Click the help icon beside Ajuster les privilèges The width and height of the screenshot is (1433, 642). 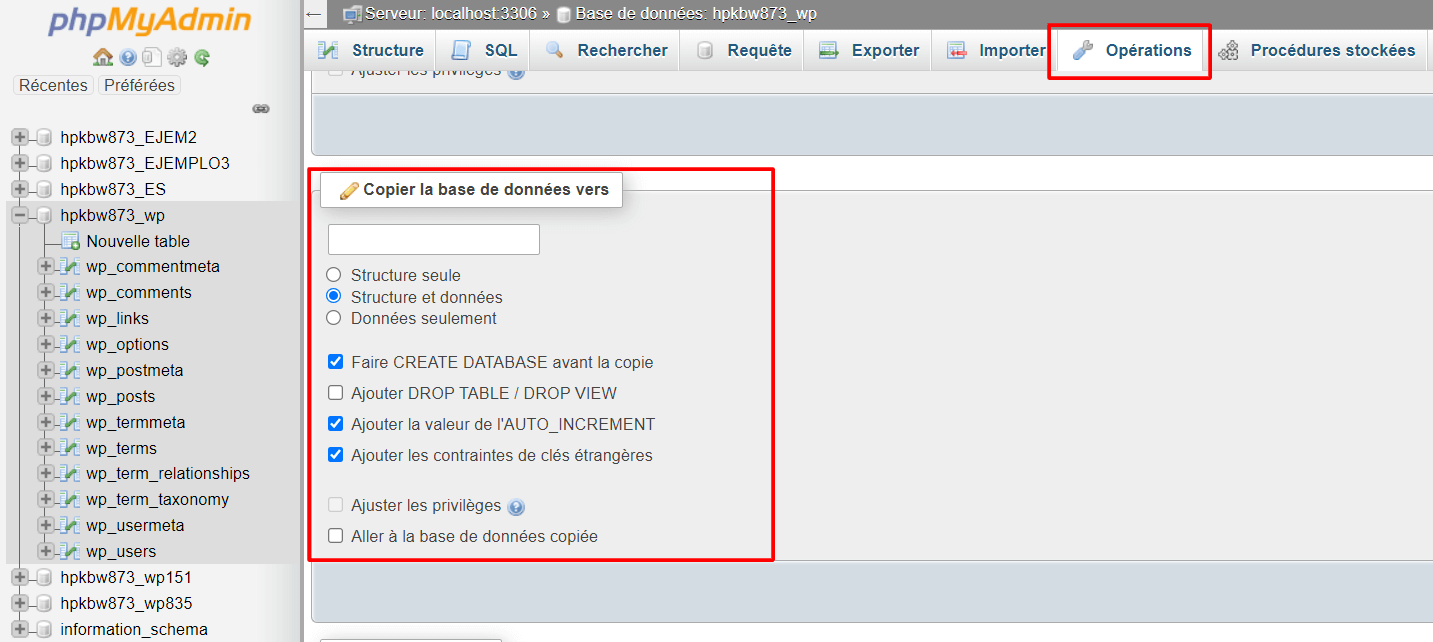click(516, 507)
